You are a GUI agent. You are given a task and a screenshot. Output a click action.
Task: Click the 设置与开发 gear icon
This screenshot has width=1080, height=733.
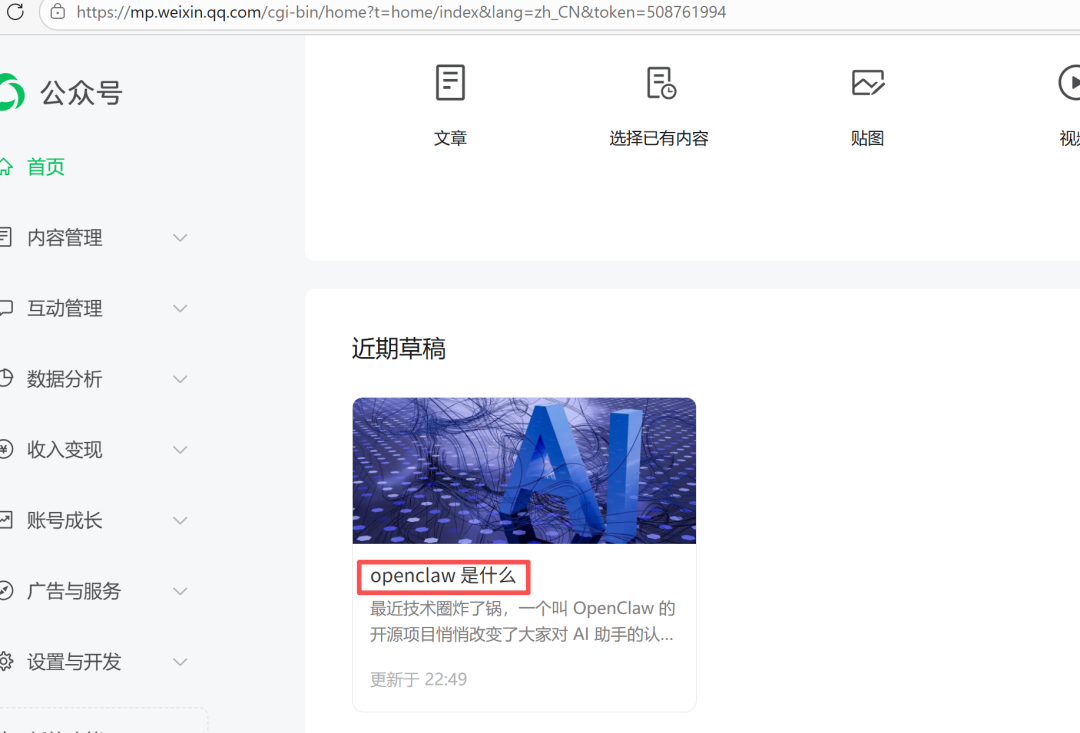[6, 661]
